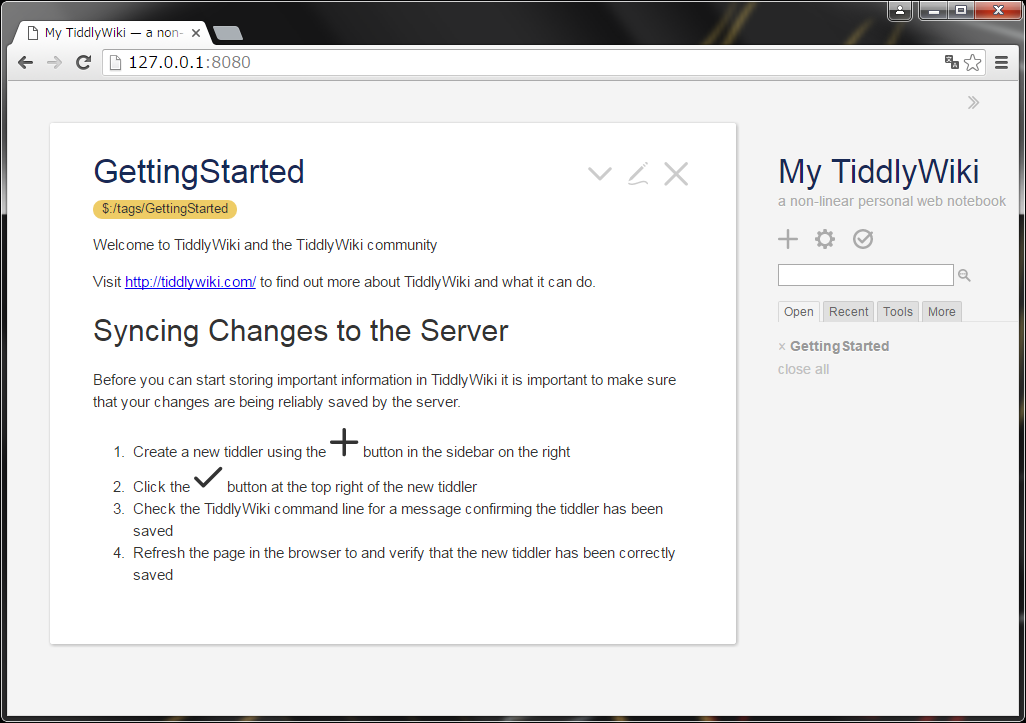Click the plus icon in step 1 text
The height and width of the screenshot is (723, 1026).
point(344,442)
